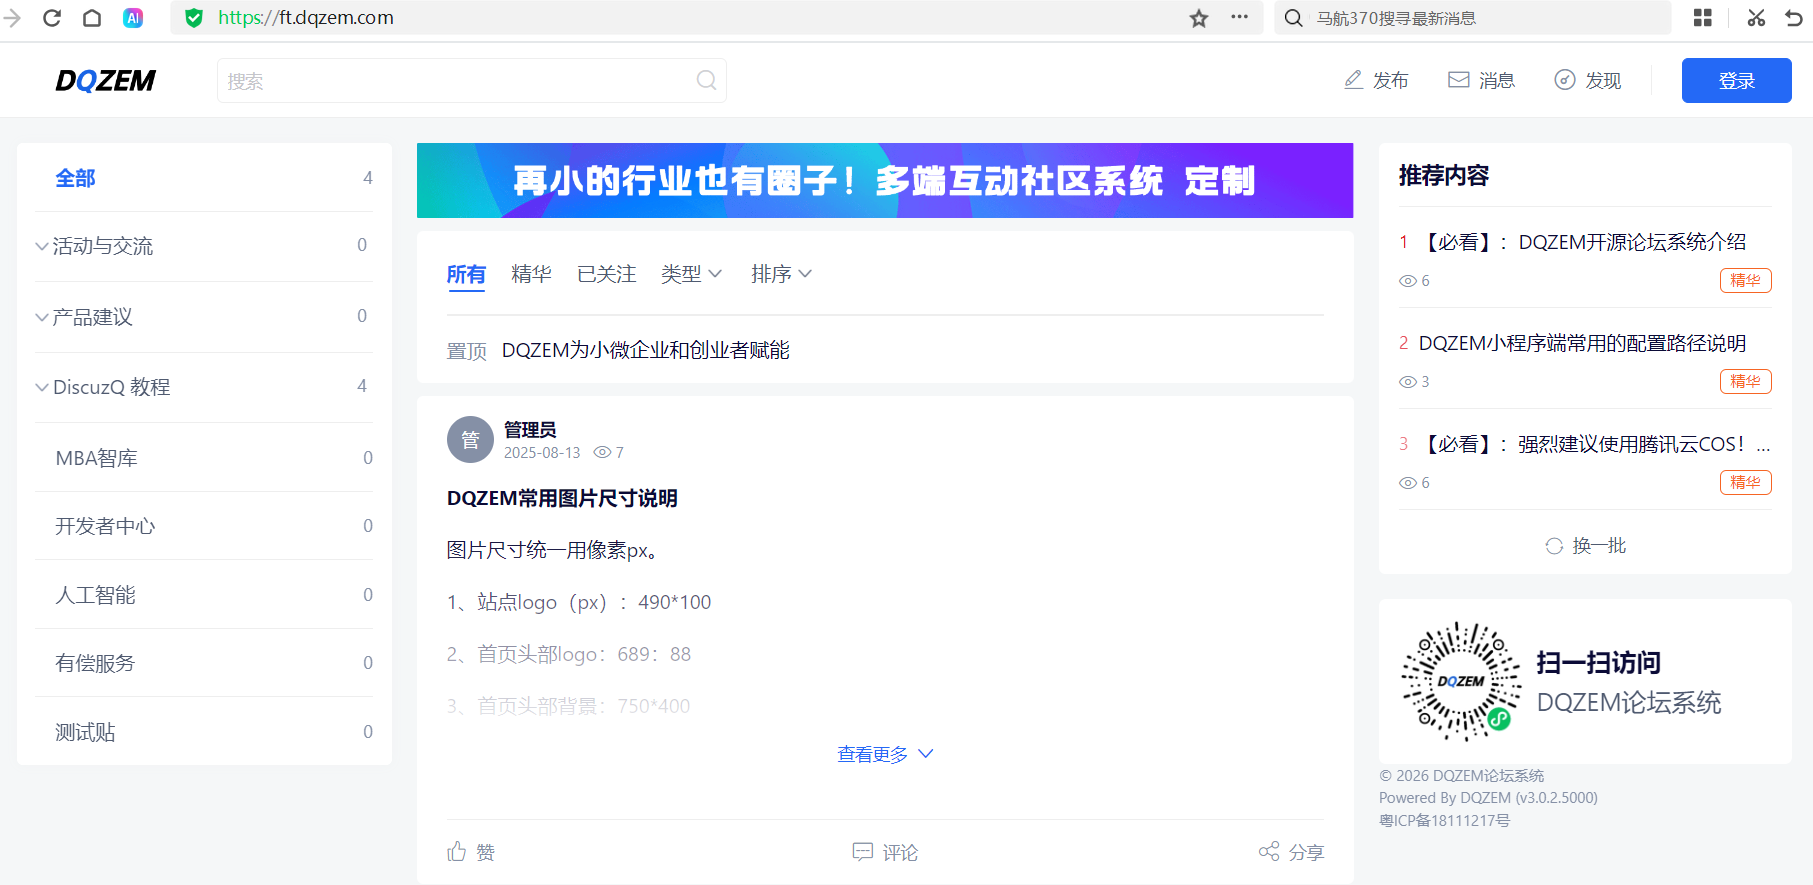This screenshot has height=885, width=1813.
Task: Like the post with 赞 thumbs-up icon
Action: pyautogui.click(x=457, y=851)
